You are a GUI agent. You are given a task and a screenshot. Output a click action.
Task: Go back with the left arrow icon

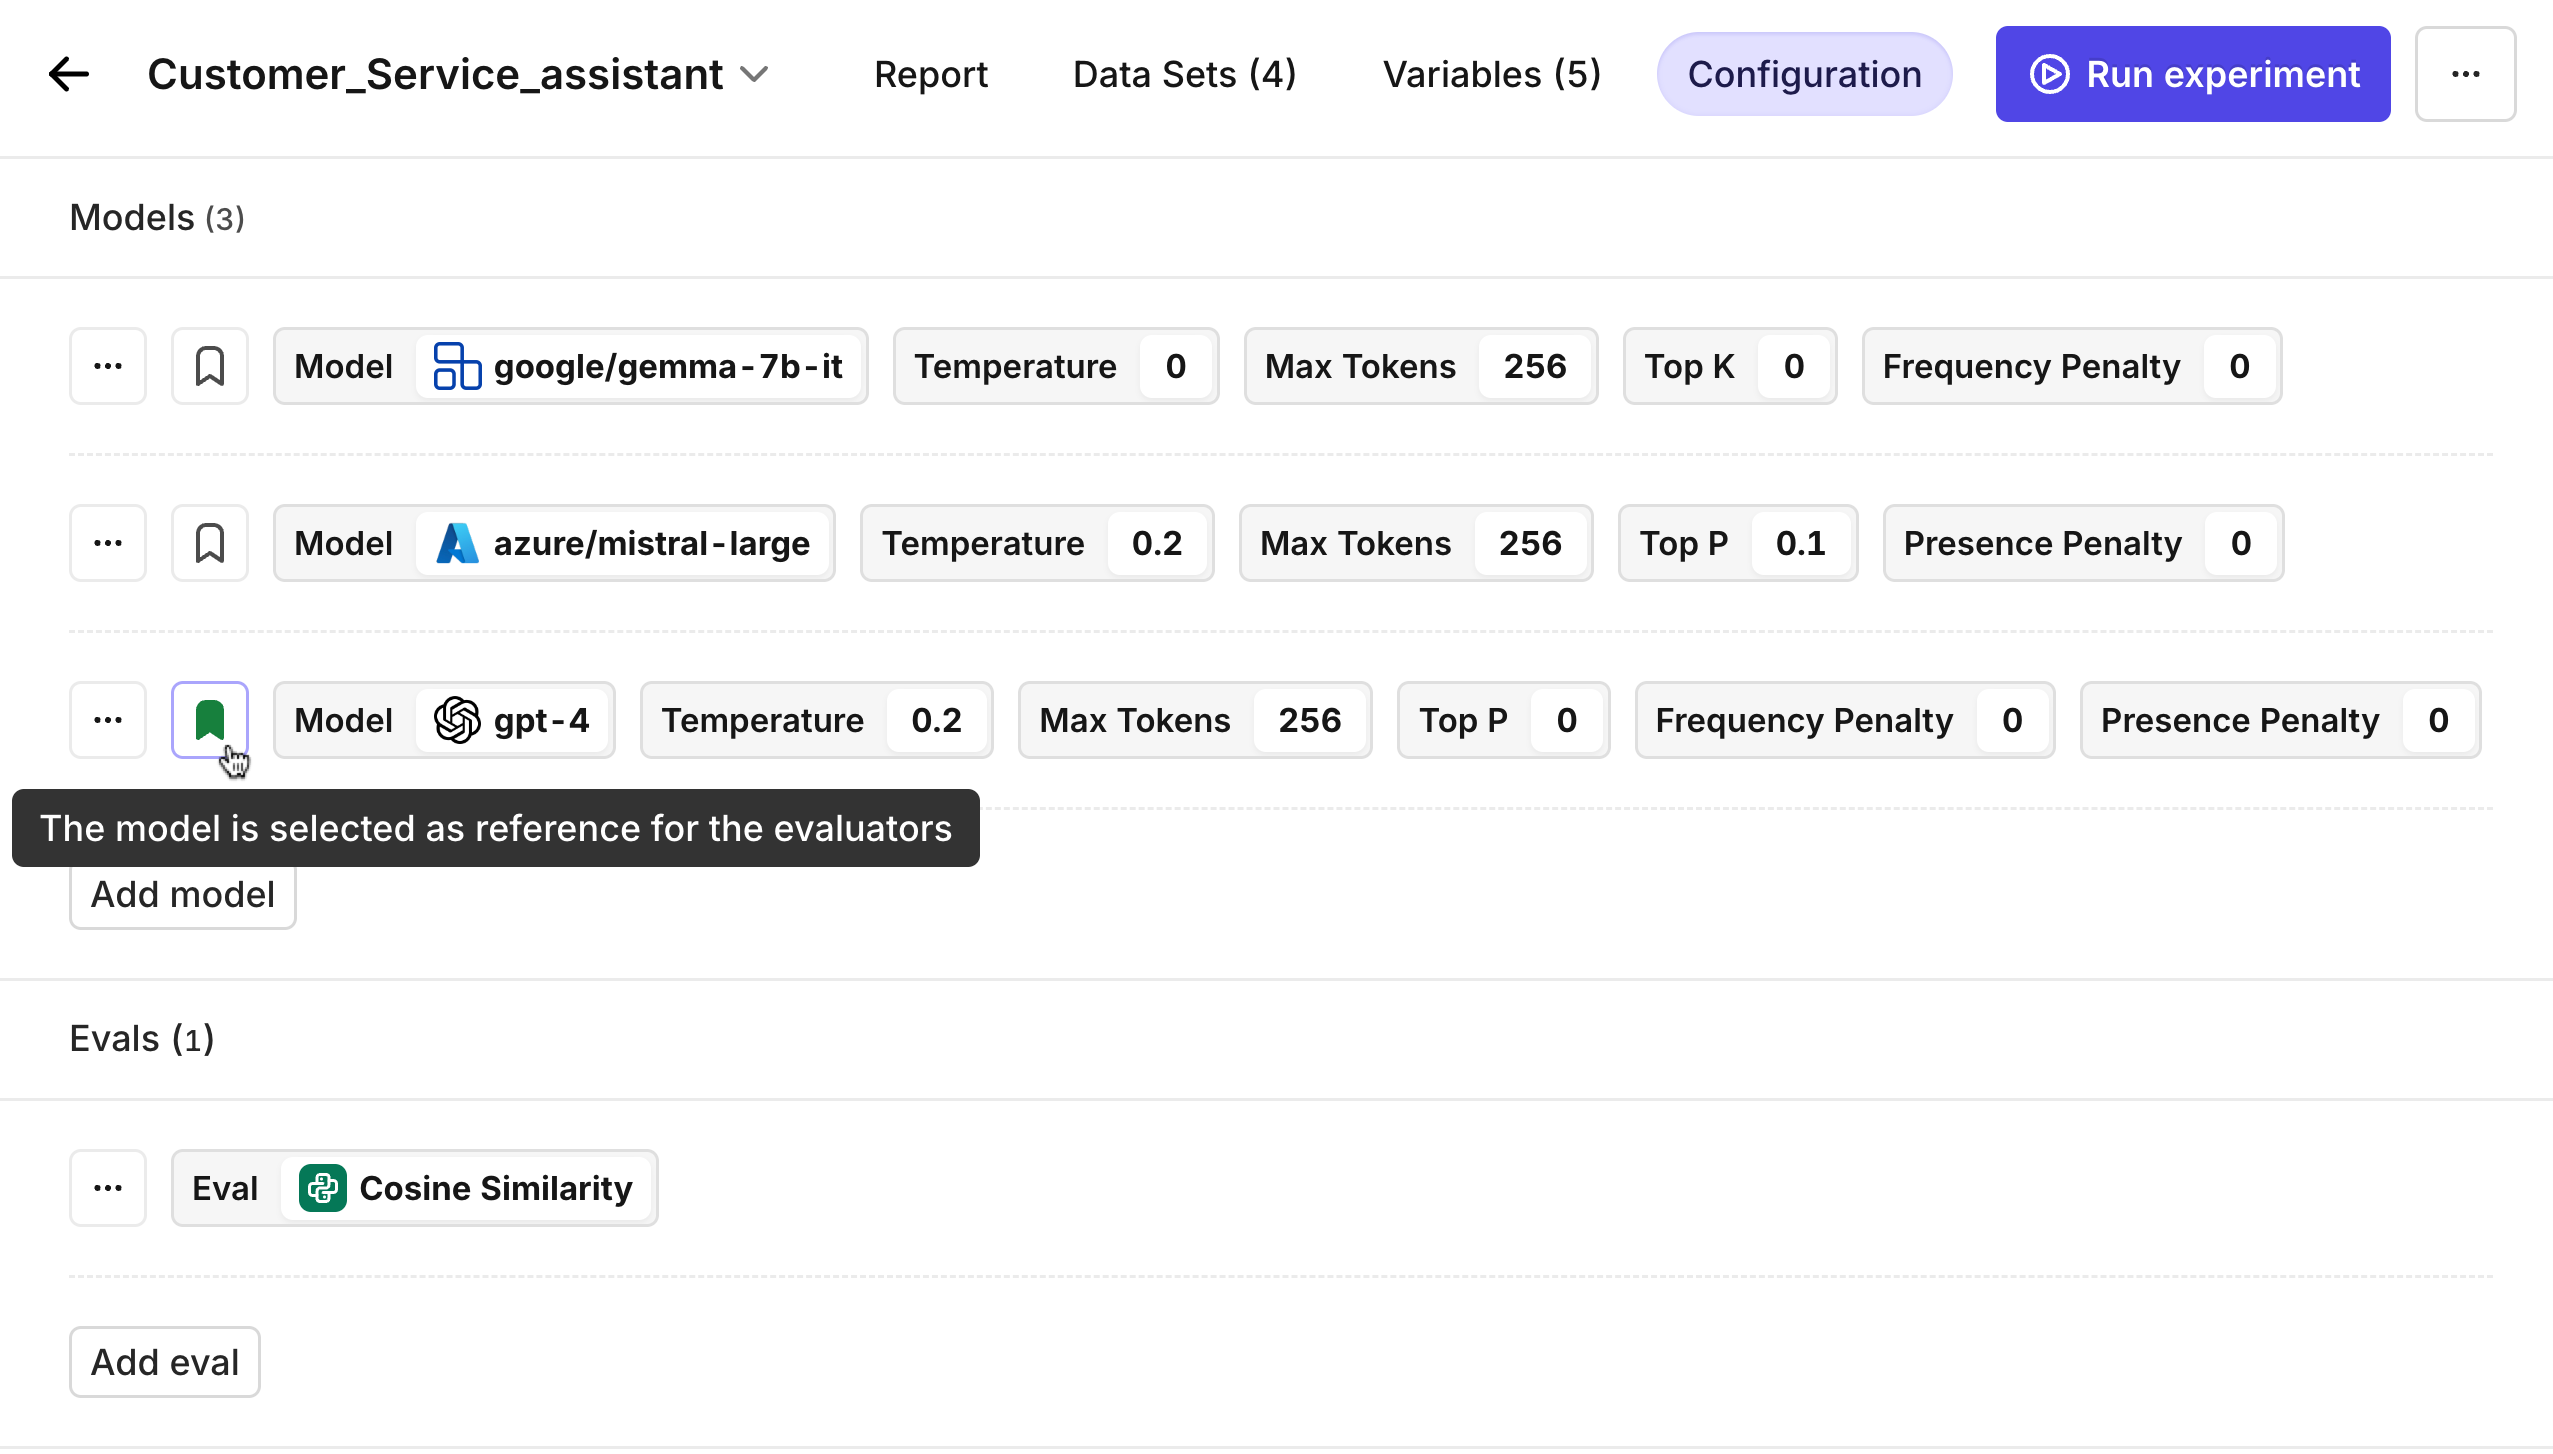[x=69, y=74]
